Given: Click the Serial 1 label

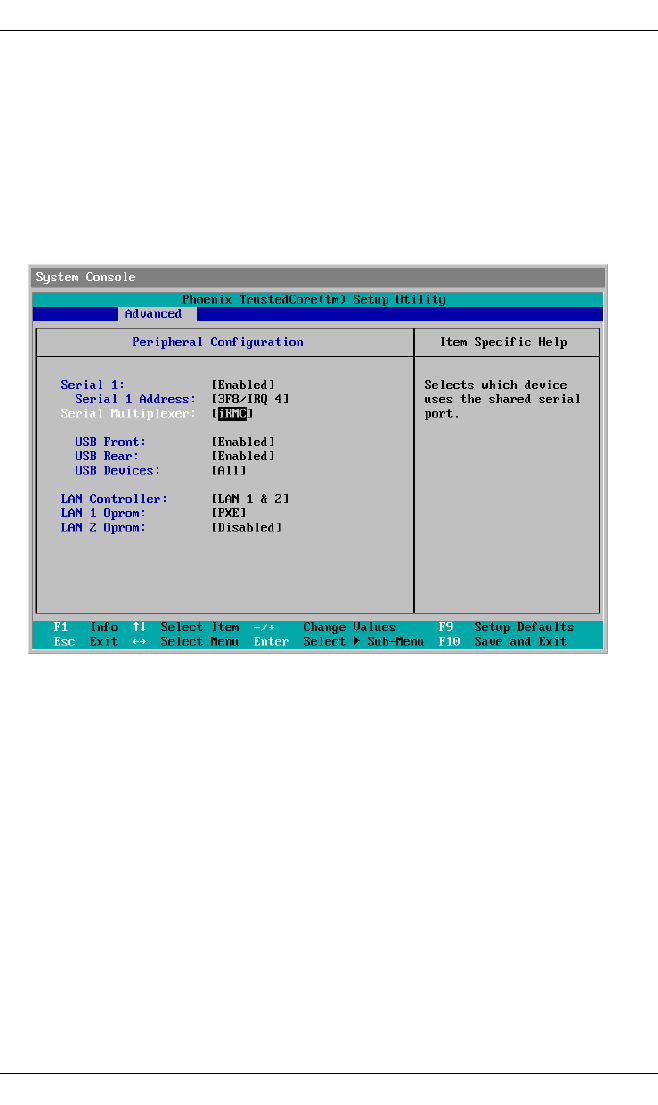Looking at the screenshot, I should point(92,385).
